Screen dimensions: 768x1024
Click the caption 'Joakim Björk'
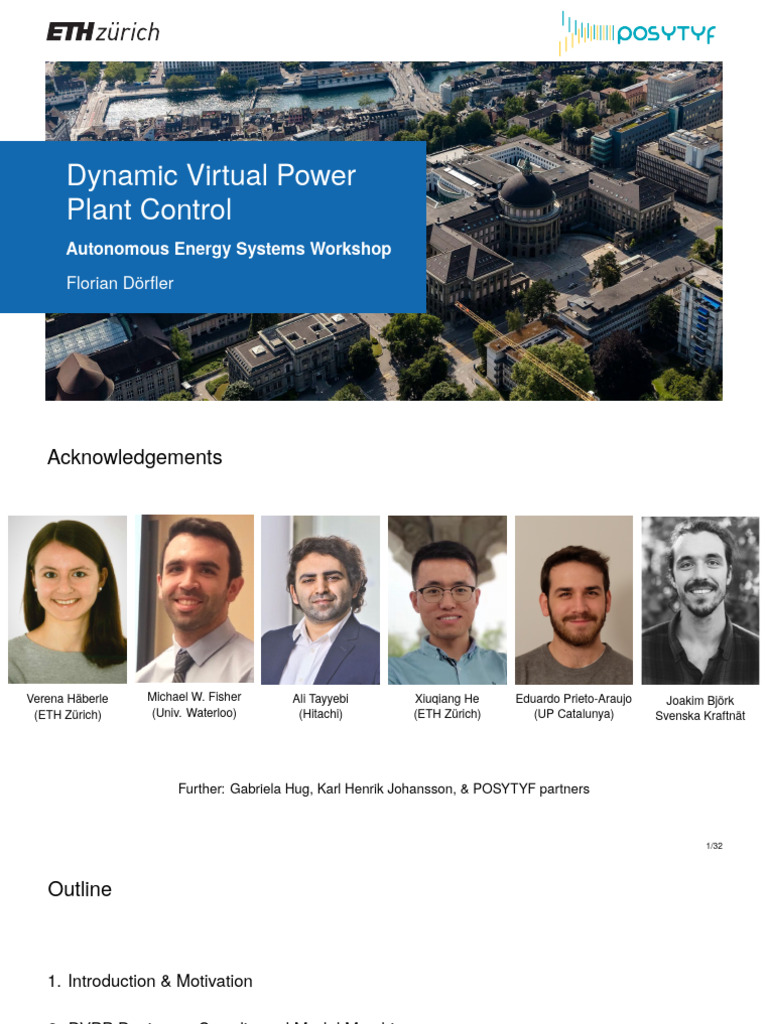pos(700,701)
